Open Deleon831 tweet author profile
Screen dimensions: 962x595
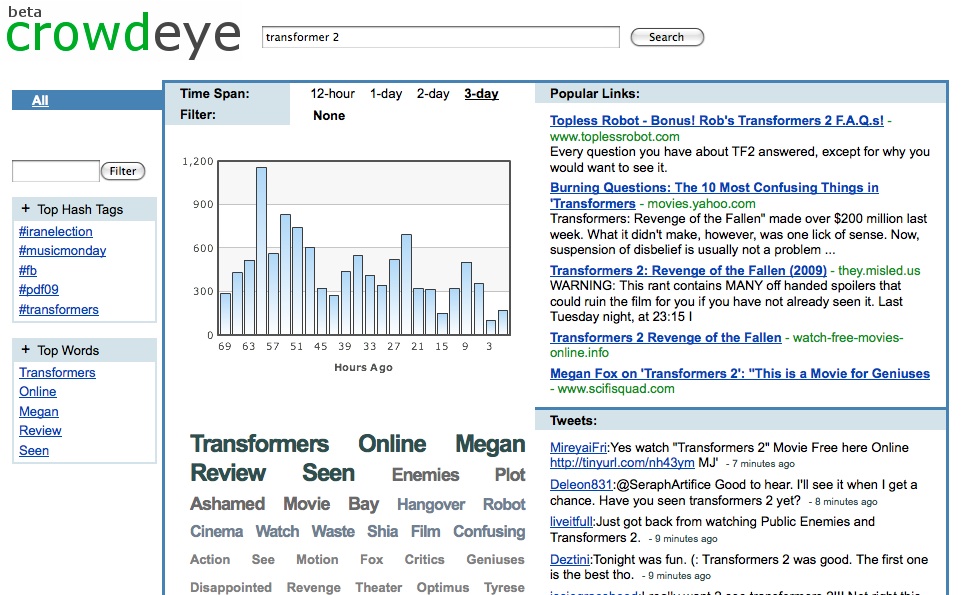click(581, 485)
